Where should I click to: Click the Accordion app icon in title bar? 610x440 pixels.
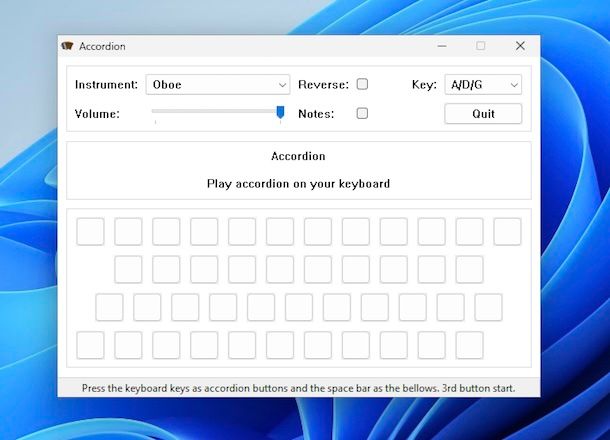tap(67, 46)
